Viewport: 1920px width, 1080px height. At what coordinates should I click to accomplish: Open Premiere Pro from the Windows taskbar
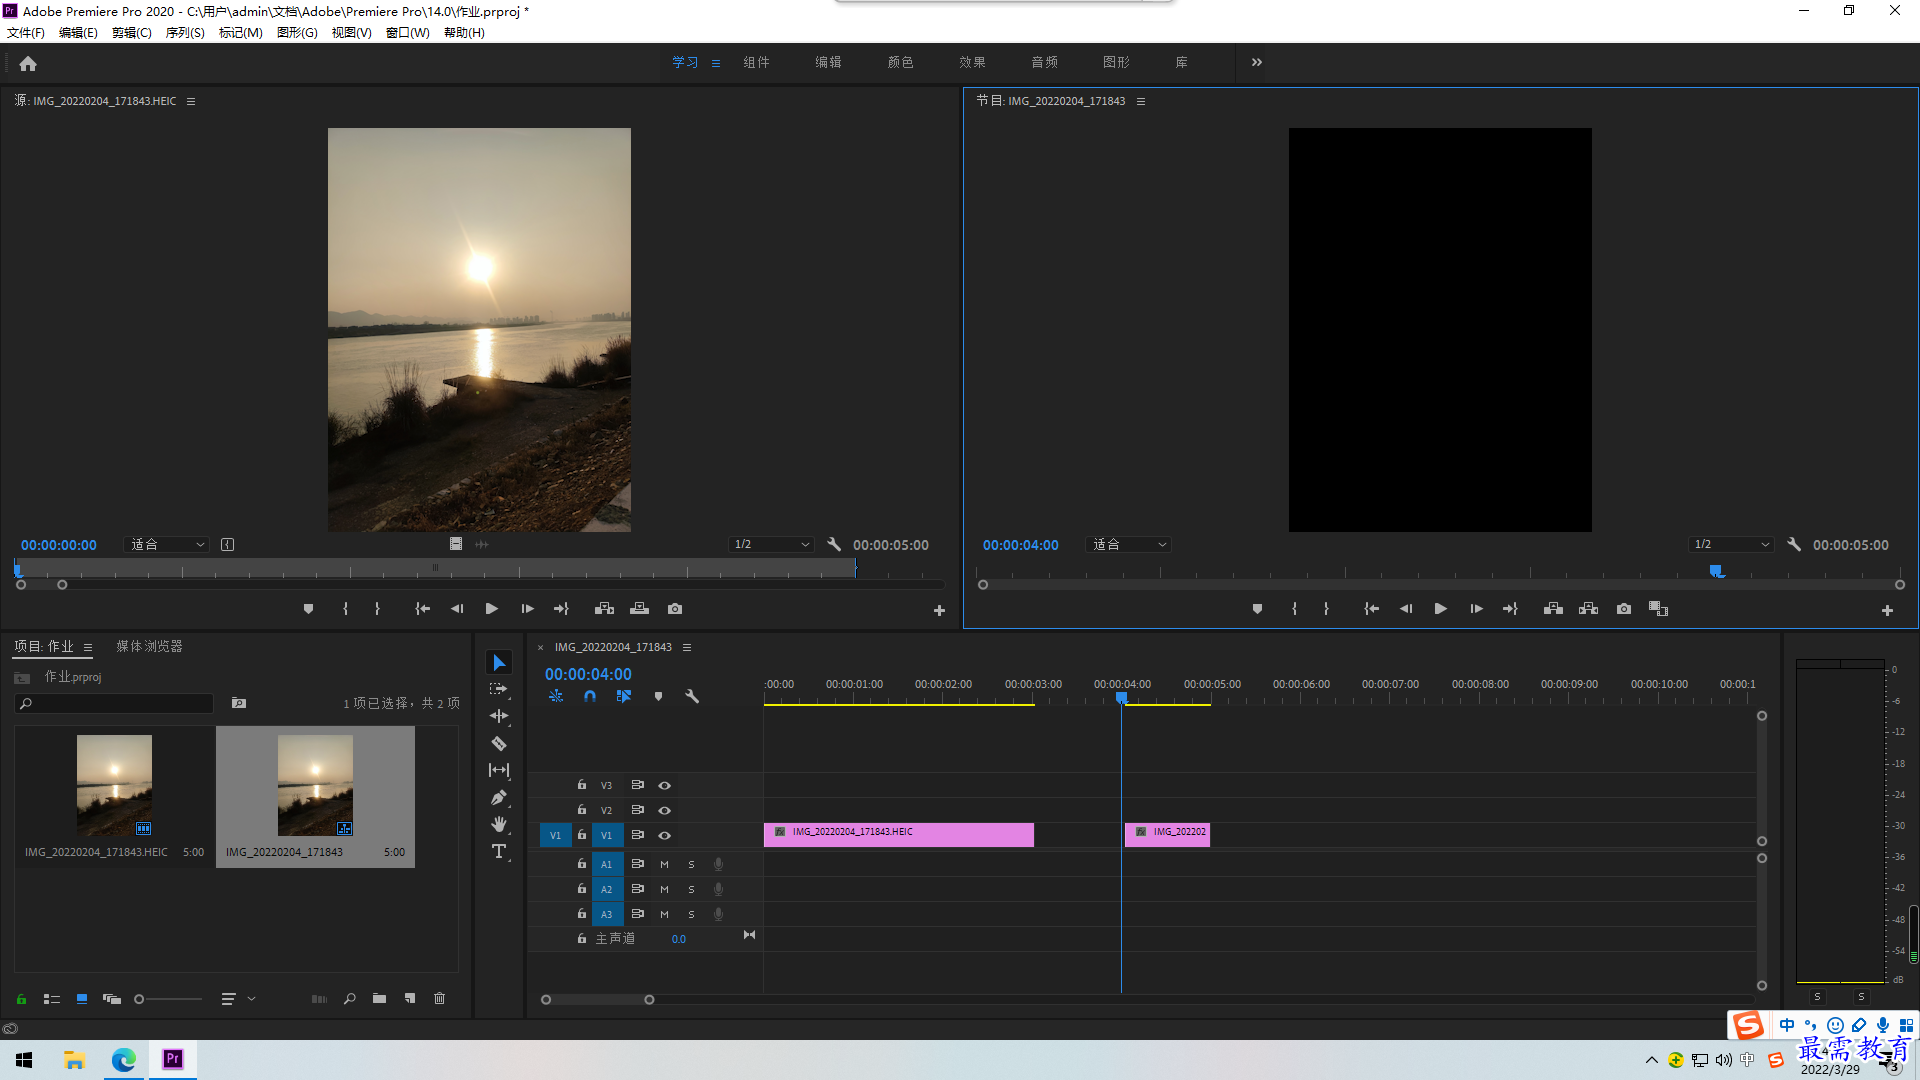pos(173,1059)
